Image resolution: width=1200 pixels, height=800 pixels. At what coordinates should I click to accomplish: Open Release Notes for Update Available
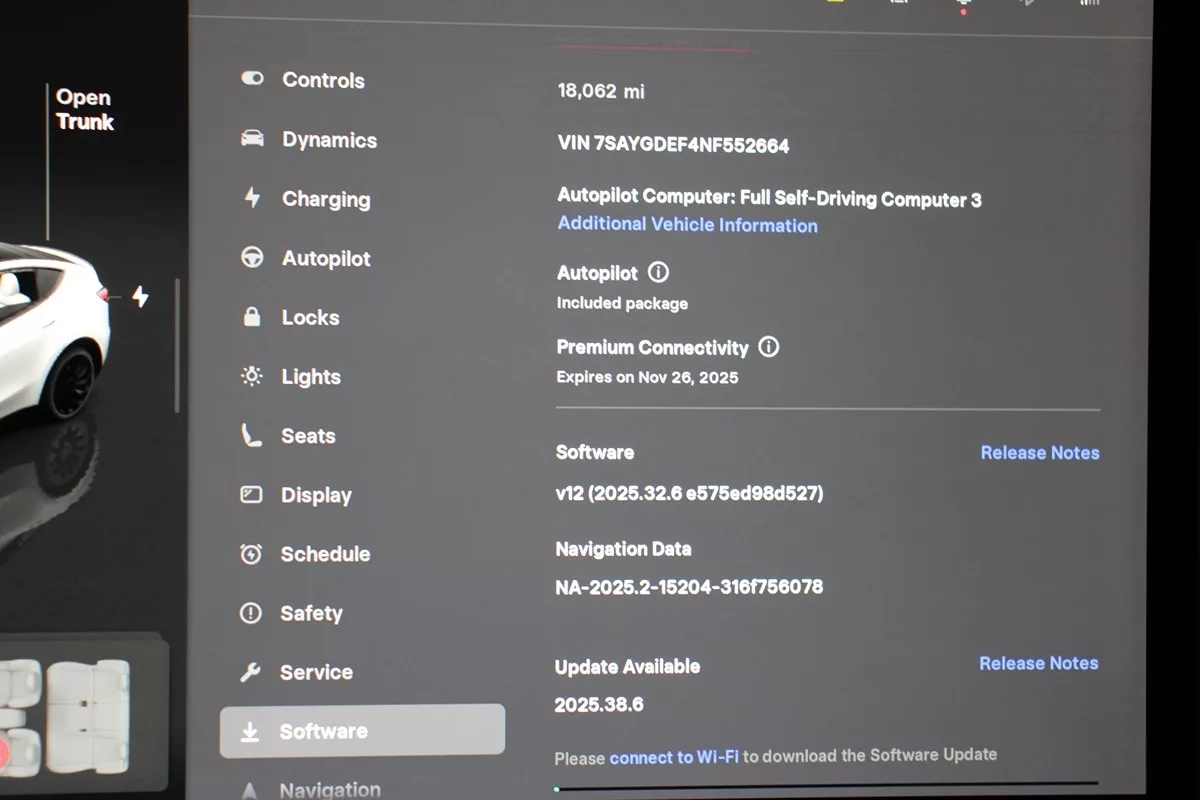(x=1038, y=663)
